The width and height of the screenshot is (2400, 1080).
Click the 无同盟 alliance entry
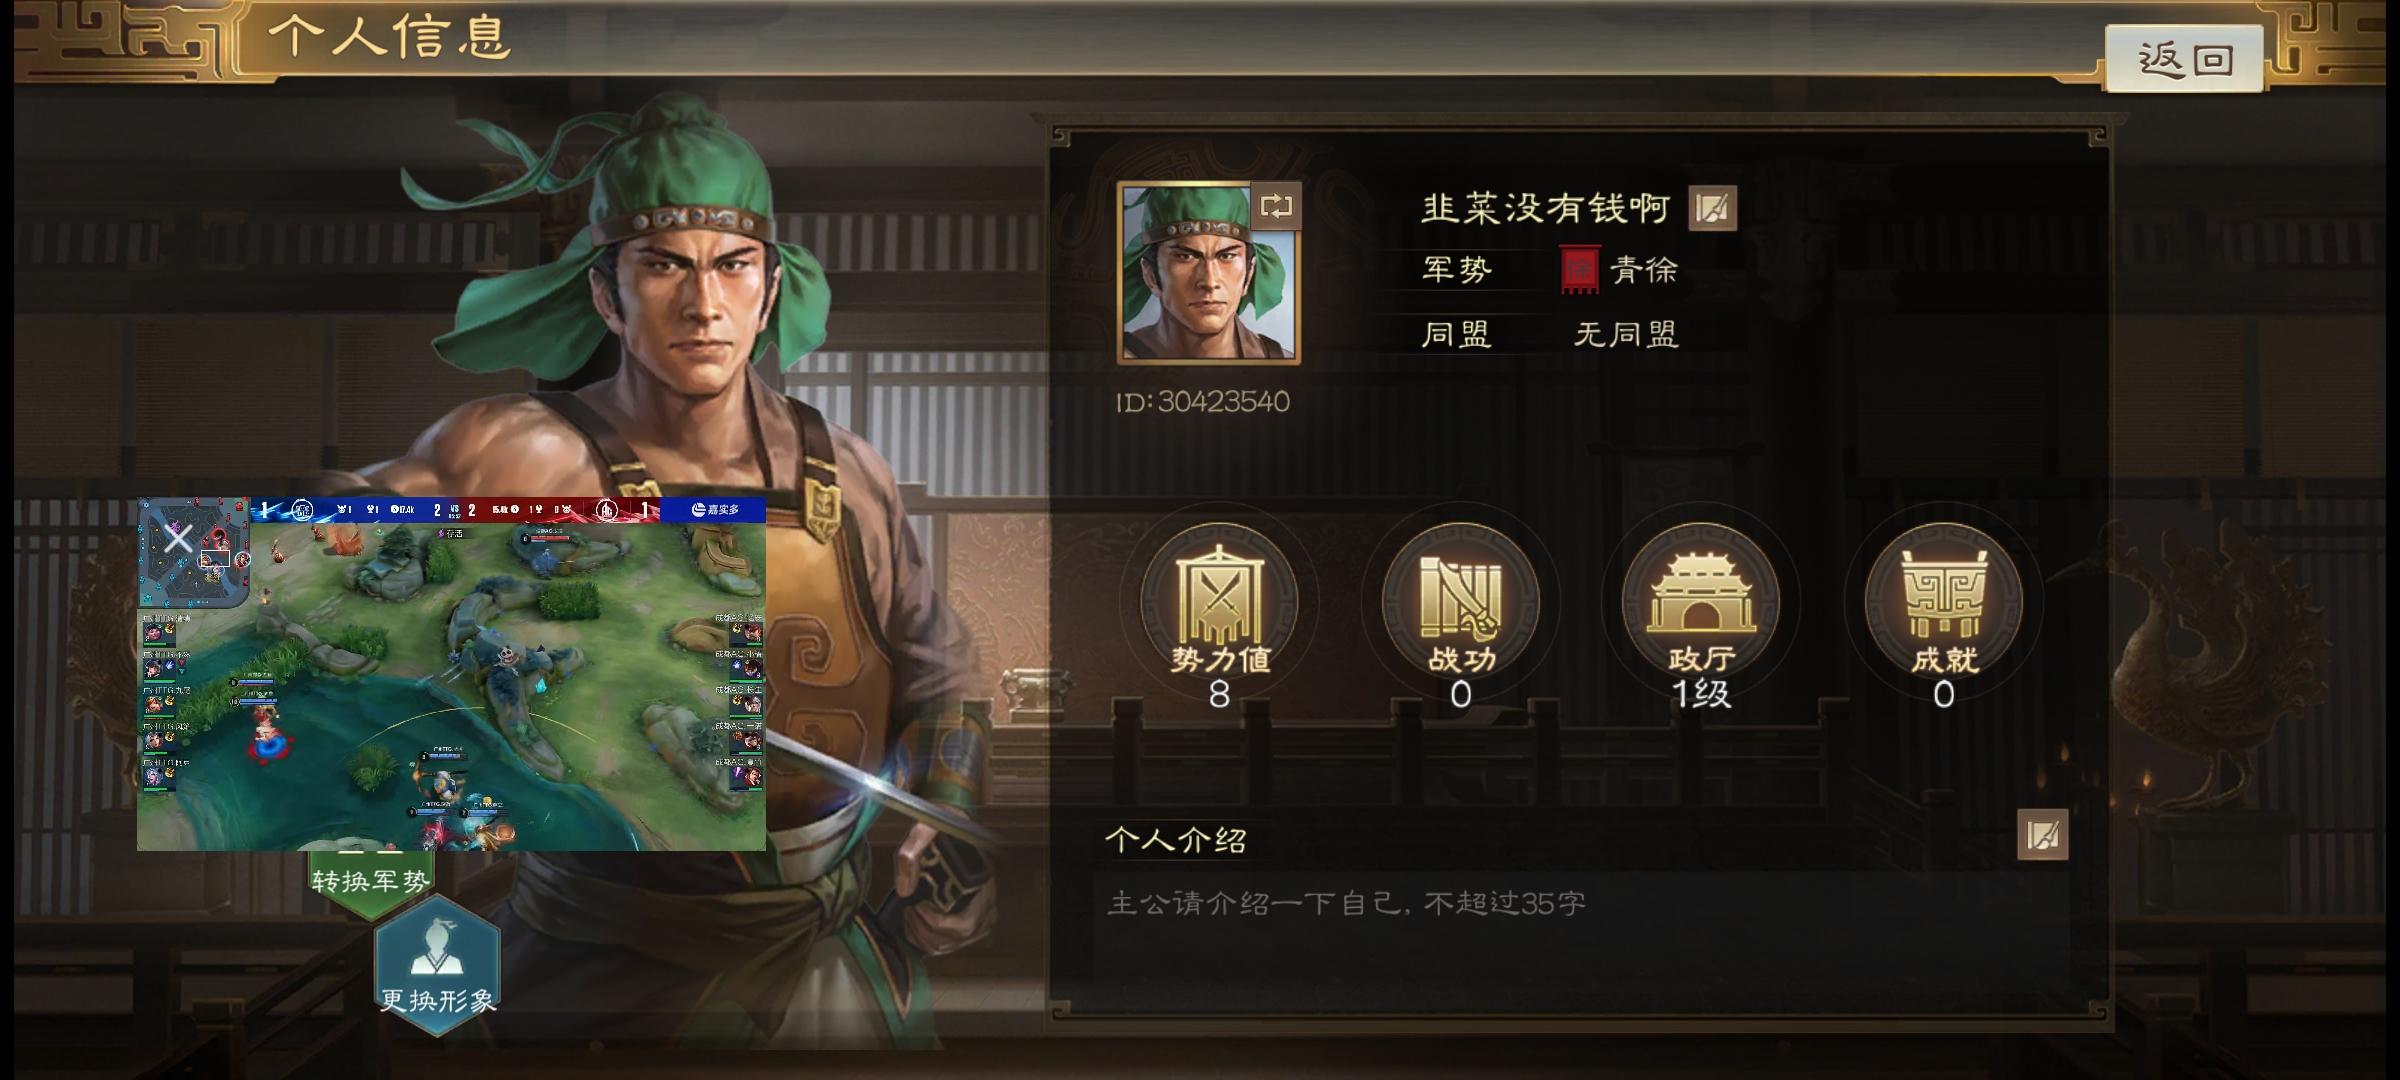tap(1626, 334)
